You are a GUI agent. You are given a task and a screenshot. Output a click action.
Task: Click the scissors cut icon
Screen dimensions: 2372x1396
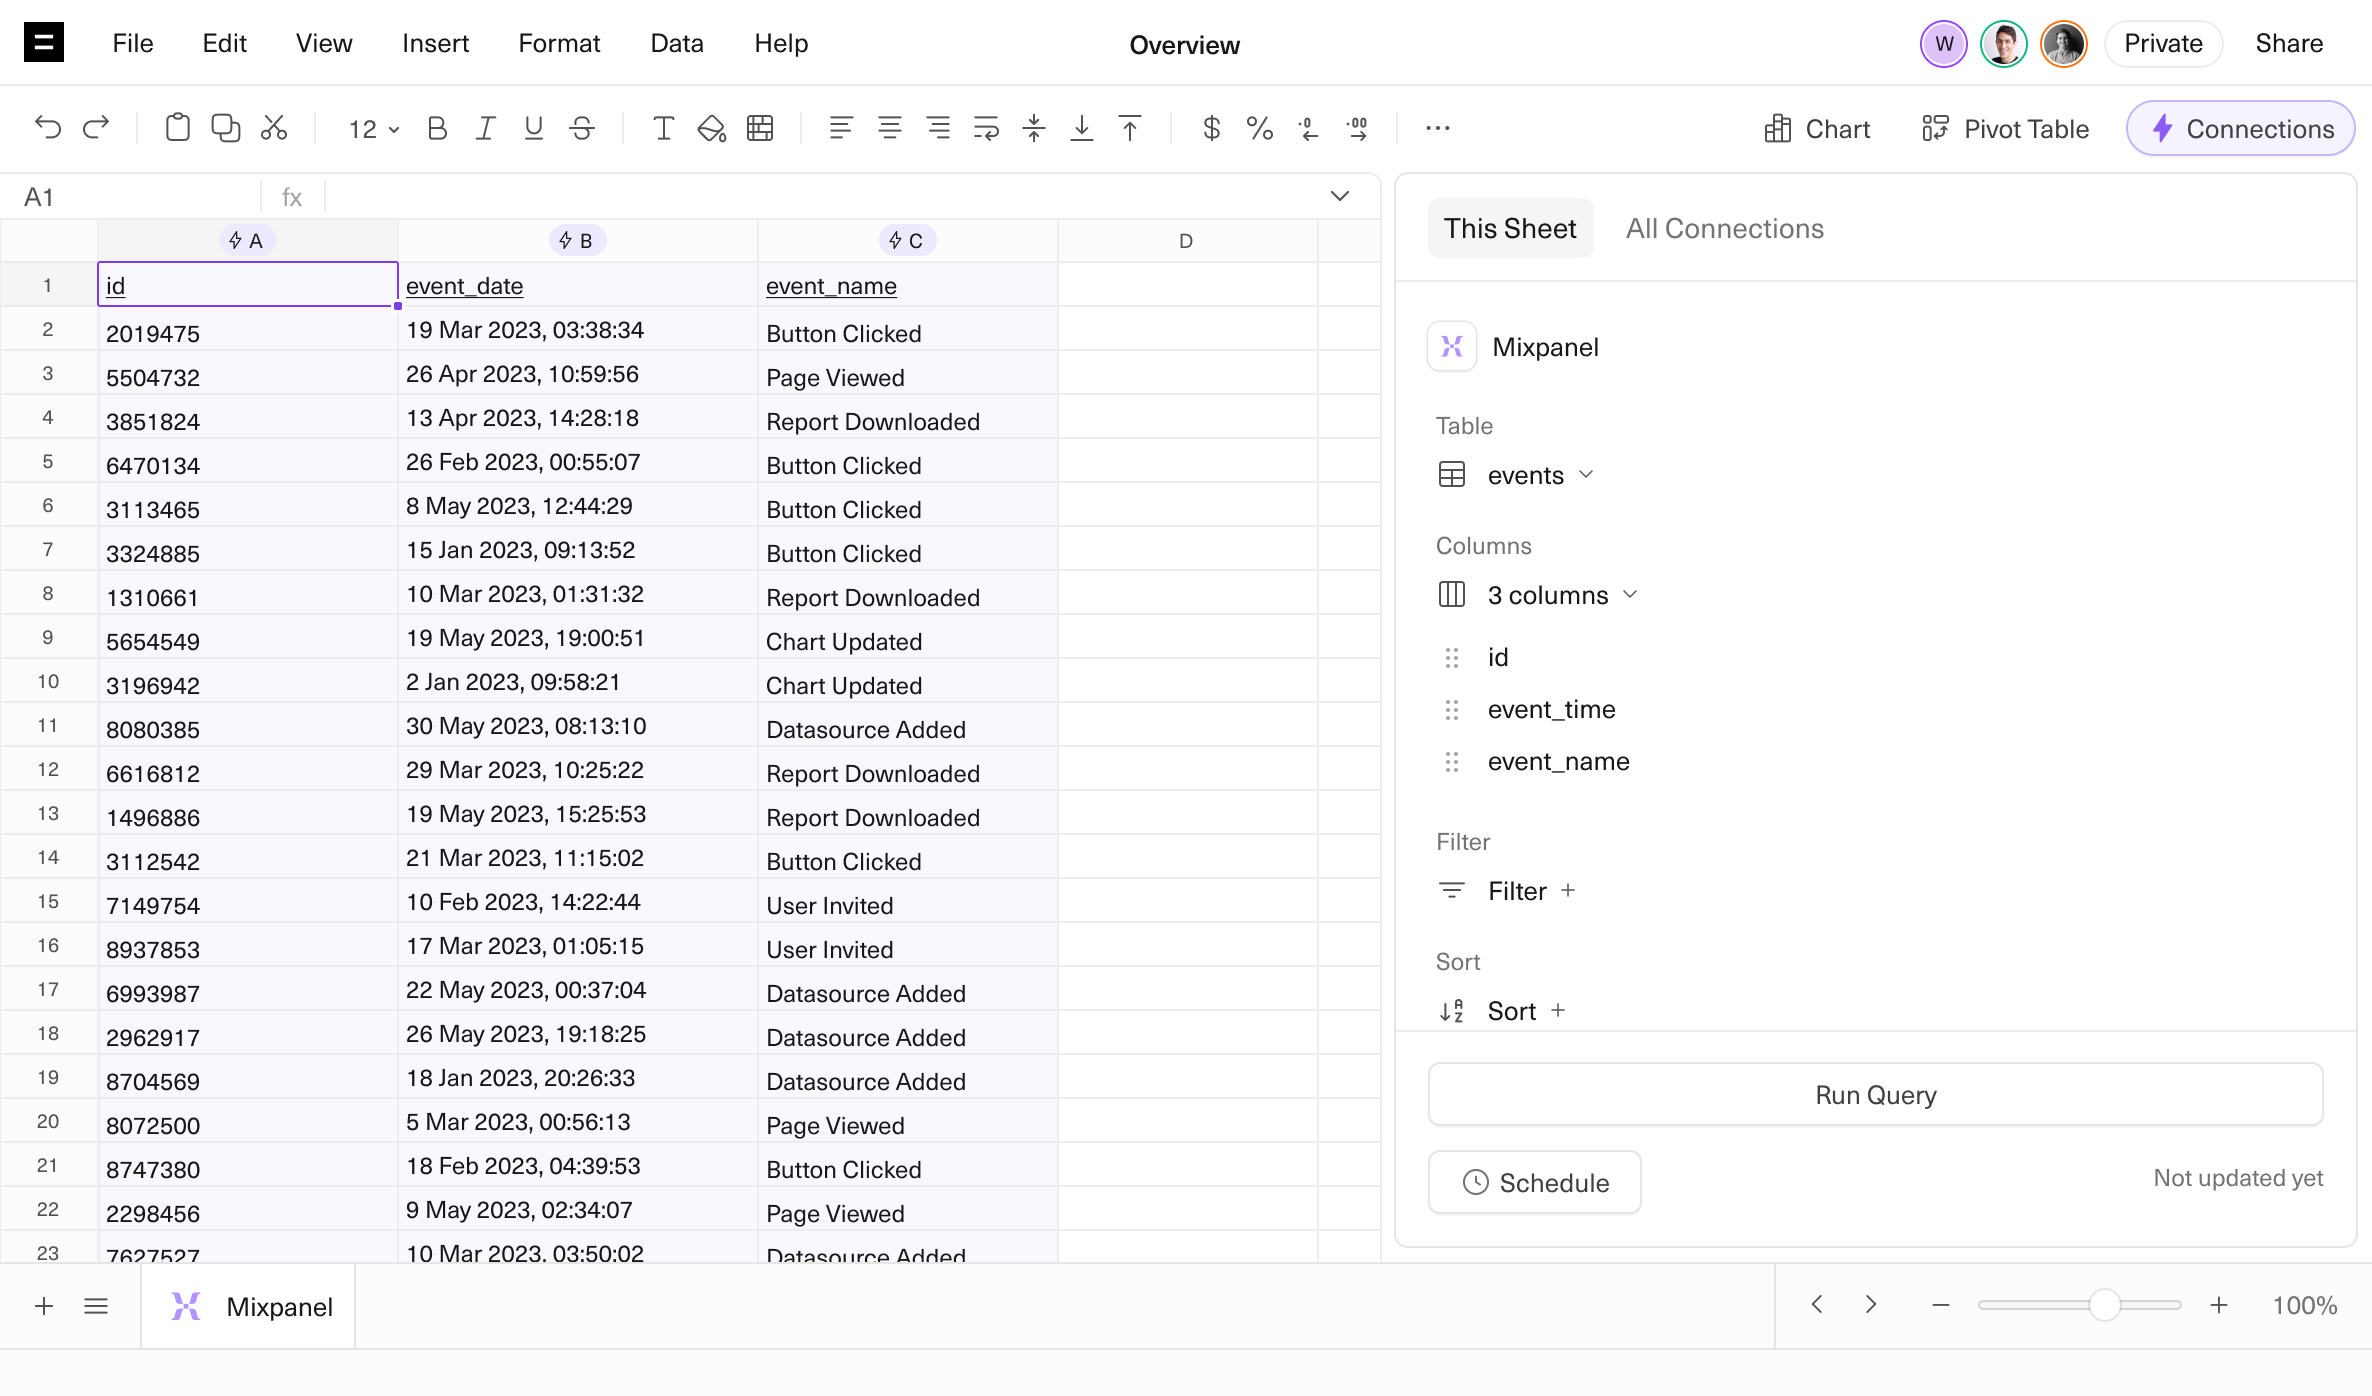pos(274,128)
